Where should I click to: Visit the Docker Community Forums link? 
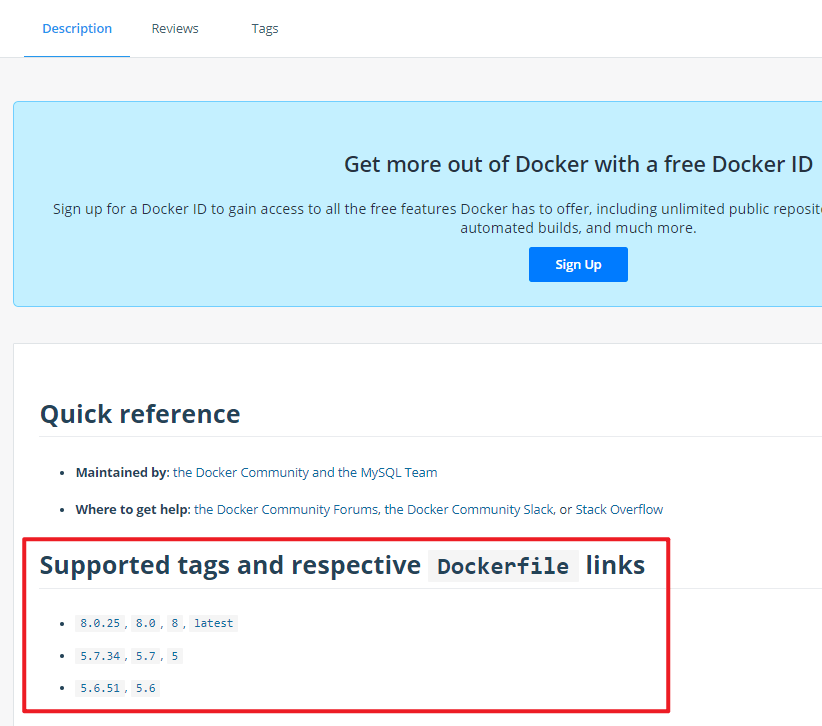(x=286, y=510)
